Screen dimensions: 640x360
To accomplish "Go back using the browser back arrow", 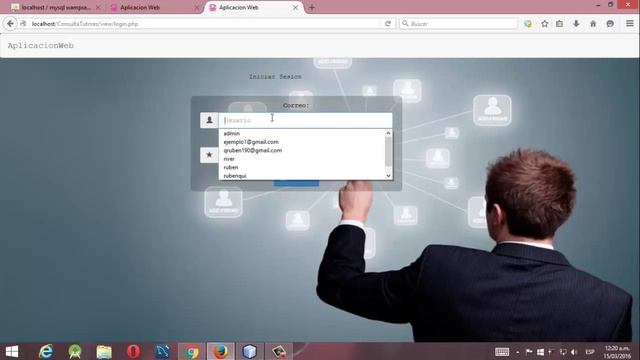I will [10, 24].
